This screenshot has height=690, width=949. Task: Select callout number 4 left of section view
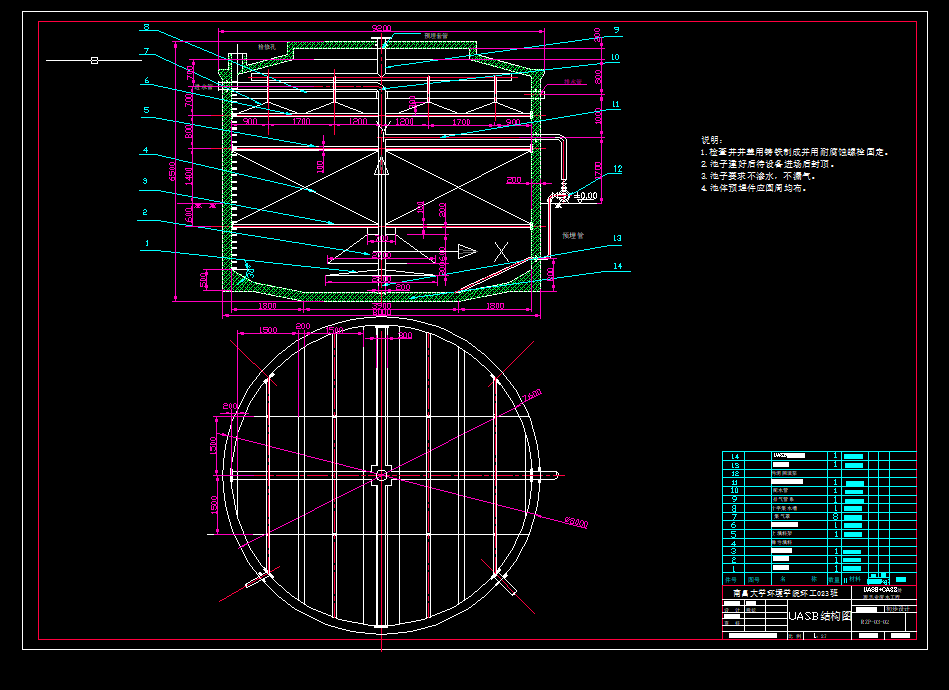pos(145,150)
